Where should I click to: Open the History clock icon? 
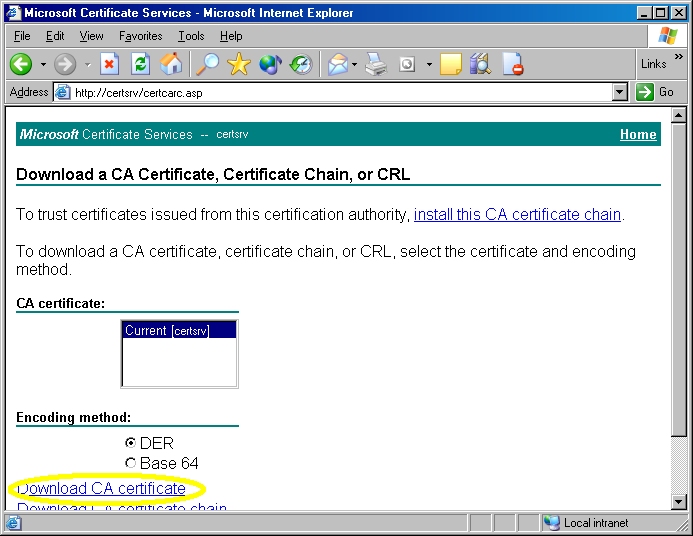click(x=301, y=65)
